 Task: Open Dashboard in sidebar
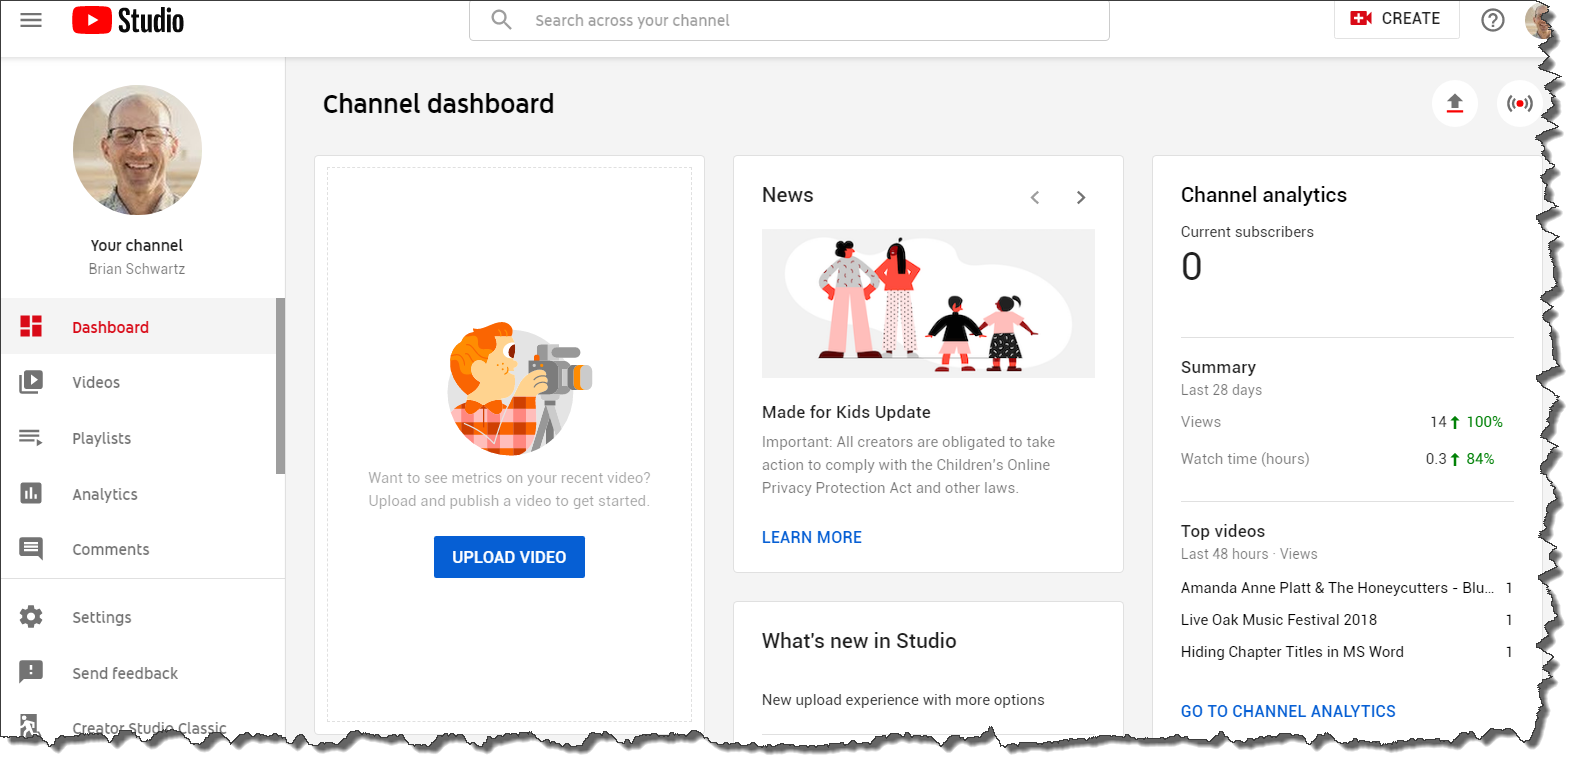pos(138,326)
